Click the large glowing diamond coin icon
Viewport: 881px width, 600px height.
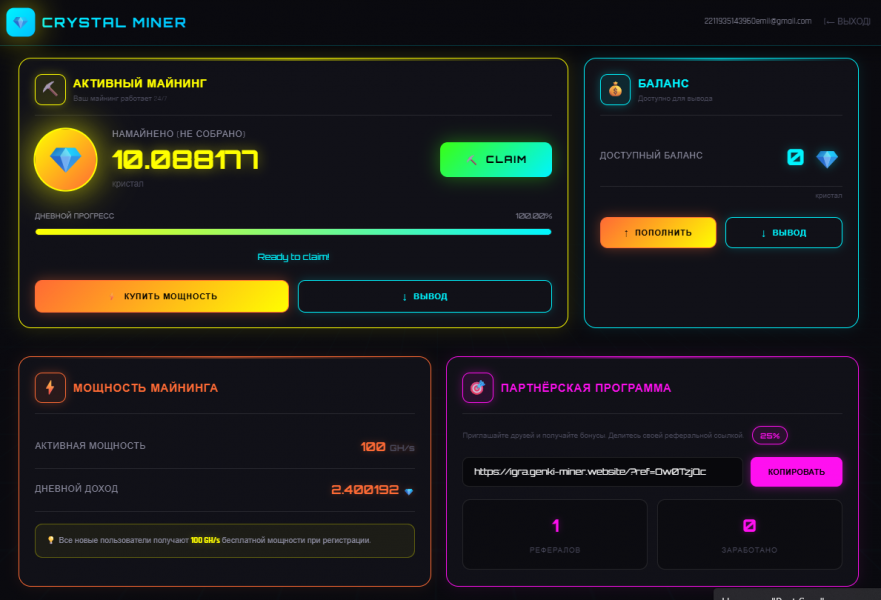pyautogui.click(x=66, y=159)
